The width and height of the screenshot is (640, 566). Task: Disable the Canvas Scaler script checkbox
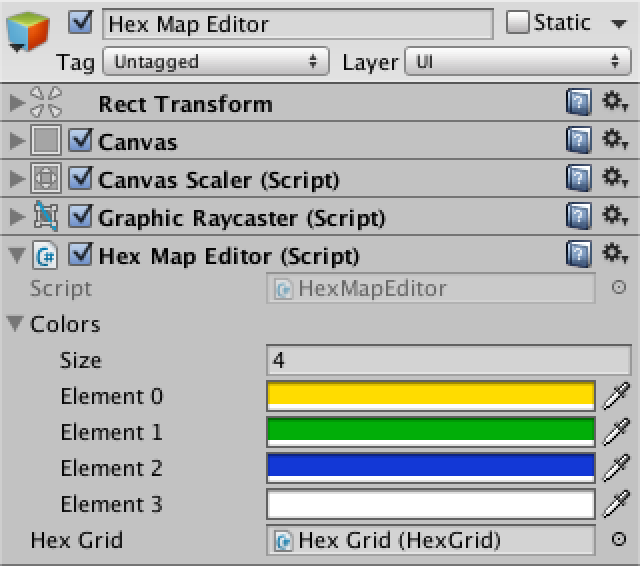[x=80, y=178]
